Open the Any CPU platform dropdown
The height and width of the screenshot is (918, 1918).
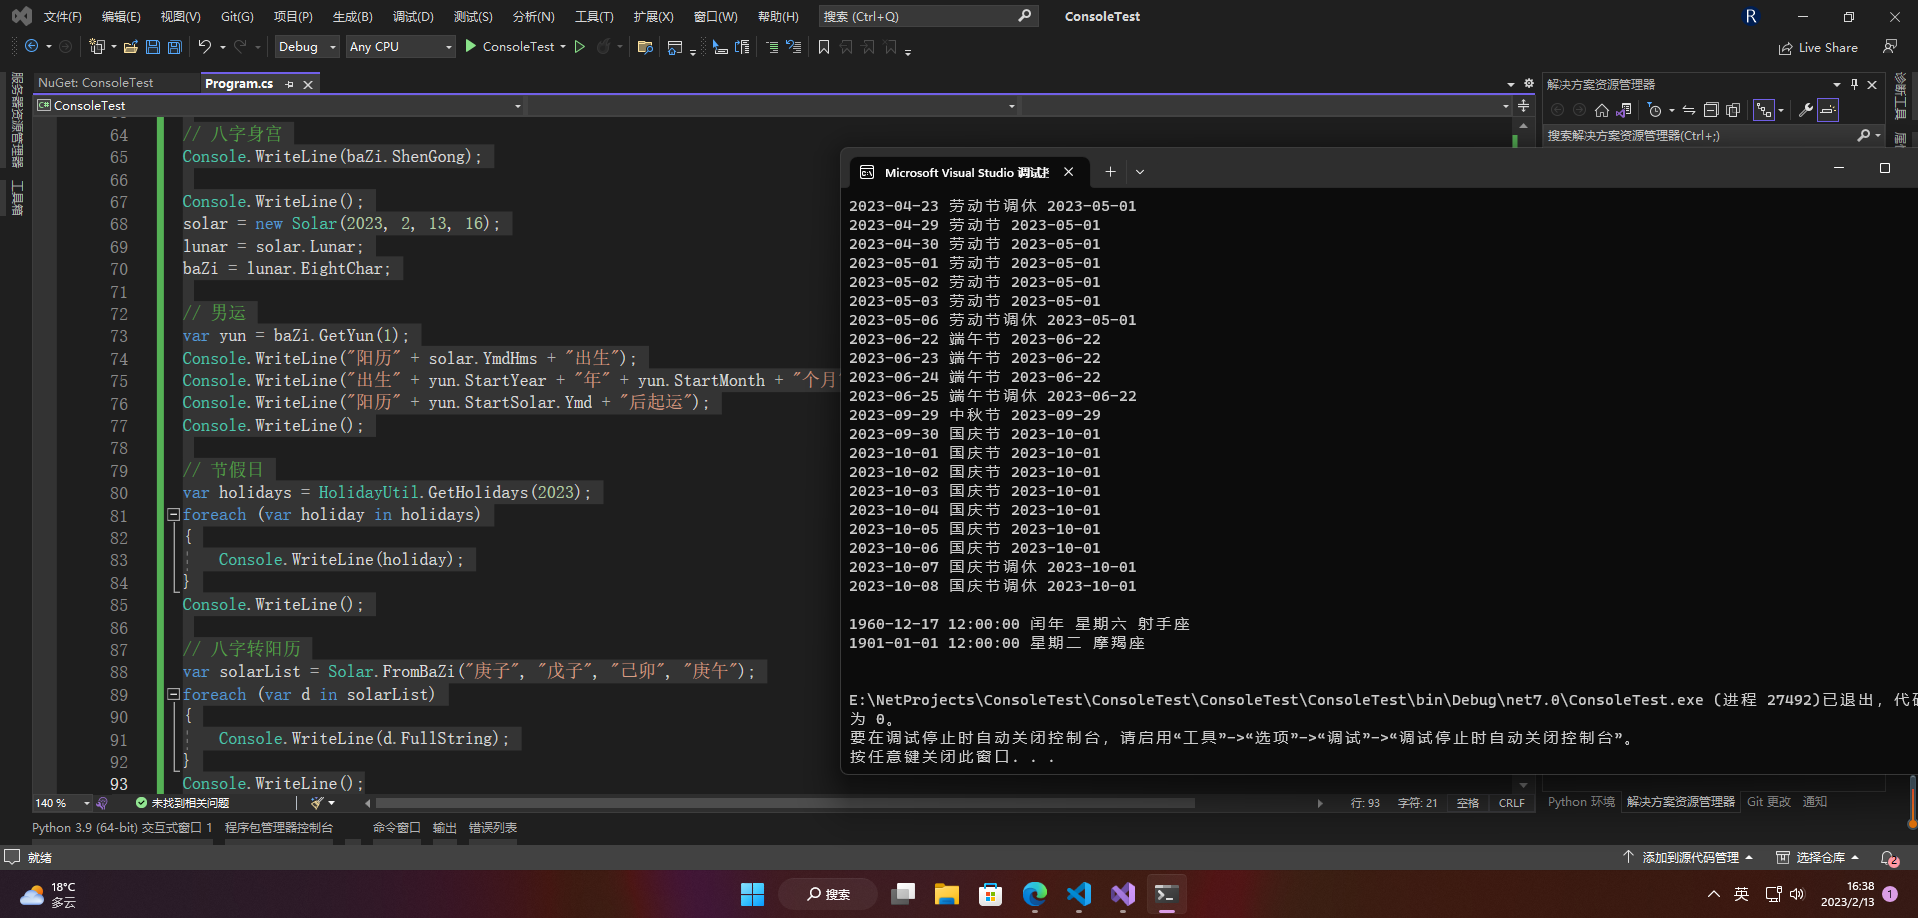click(400, 47)
